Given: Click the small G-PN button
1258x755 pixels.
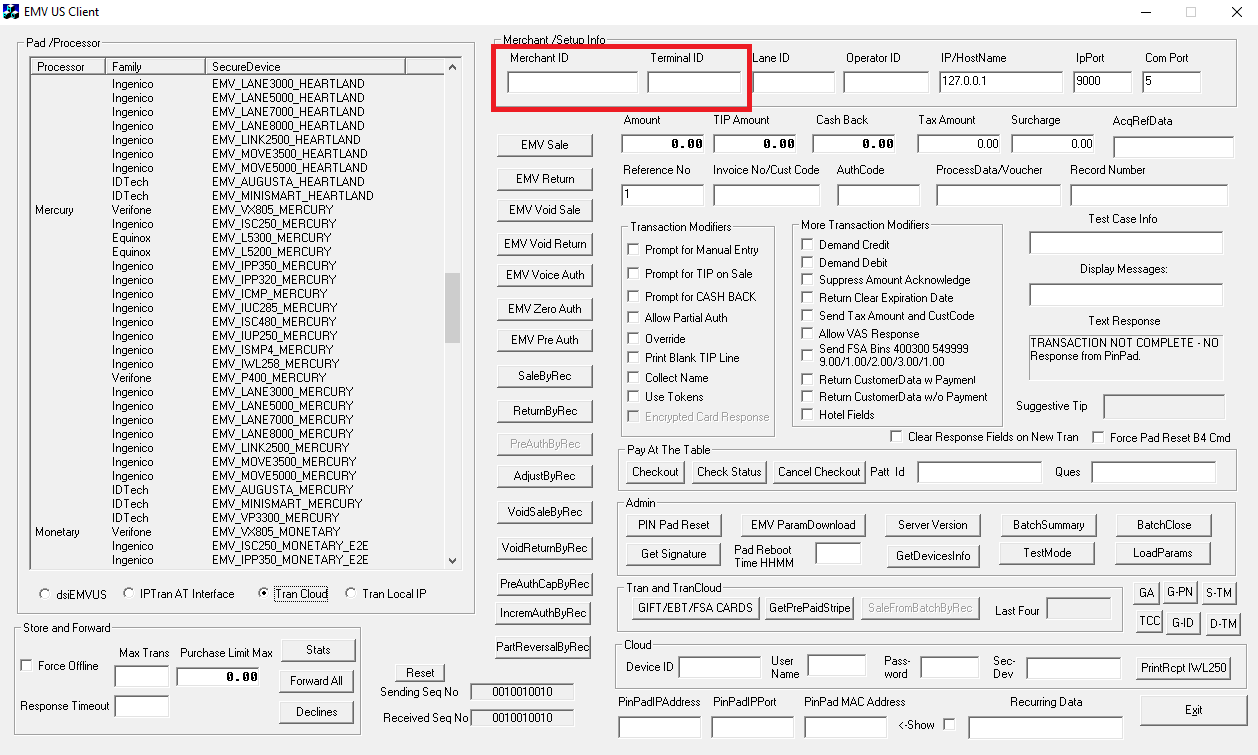Looking at the screenshot, I should pyautogui.click(x=1181, y=593).
